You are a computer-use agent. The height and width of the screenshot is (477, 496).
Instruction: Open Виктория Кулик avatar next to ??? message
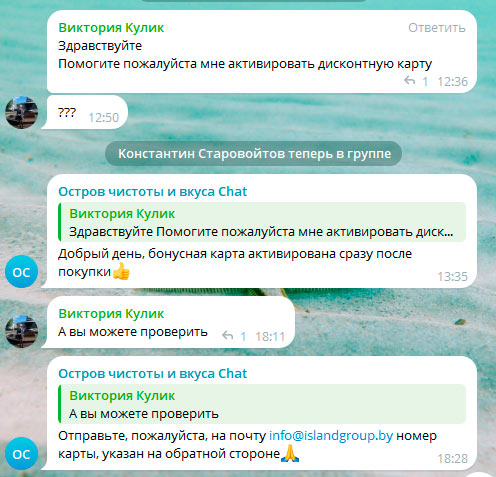(x=21, y=113)
